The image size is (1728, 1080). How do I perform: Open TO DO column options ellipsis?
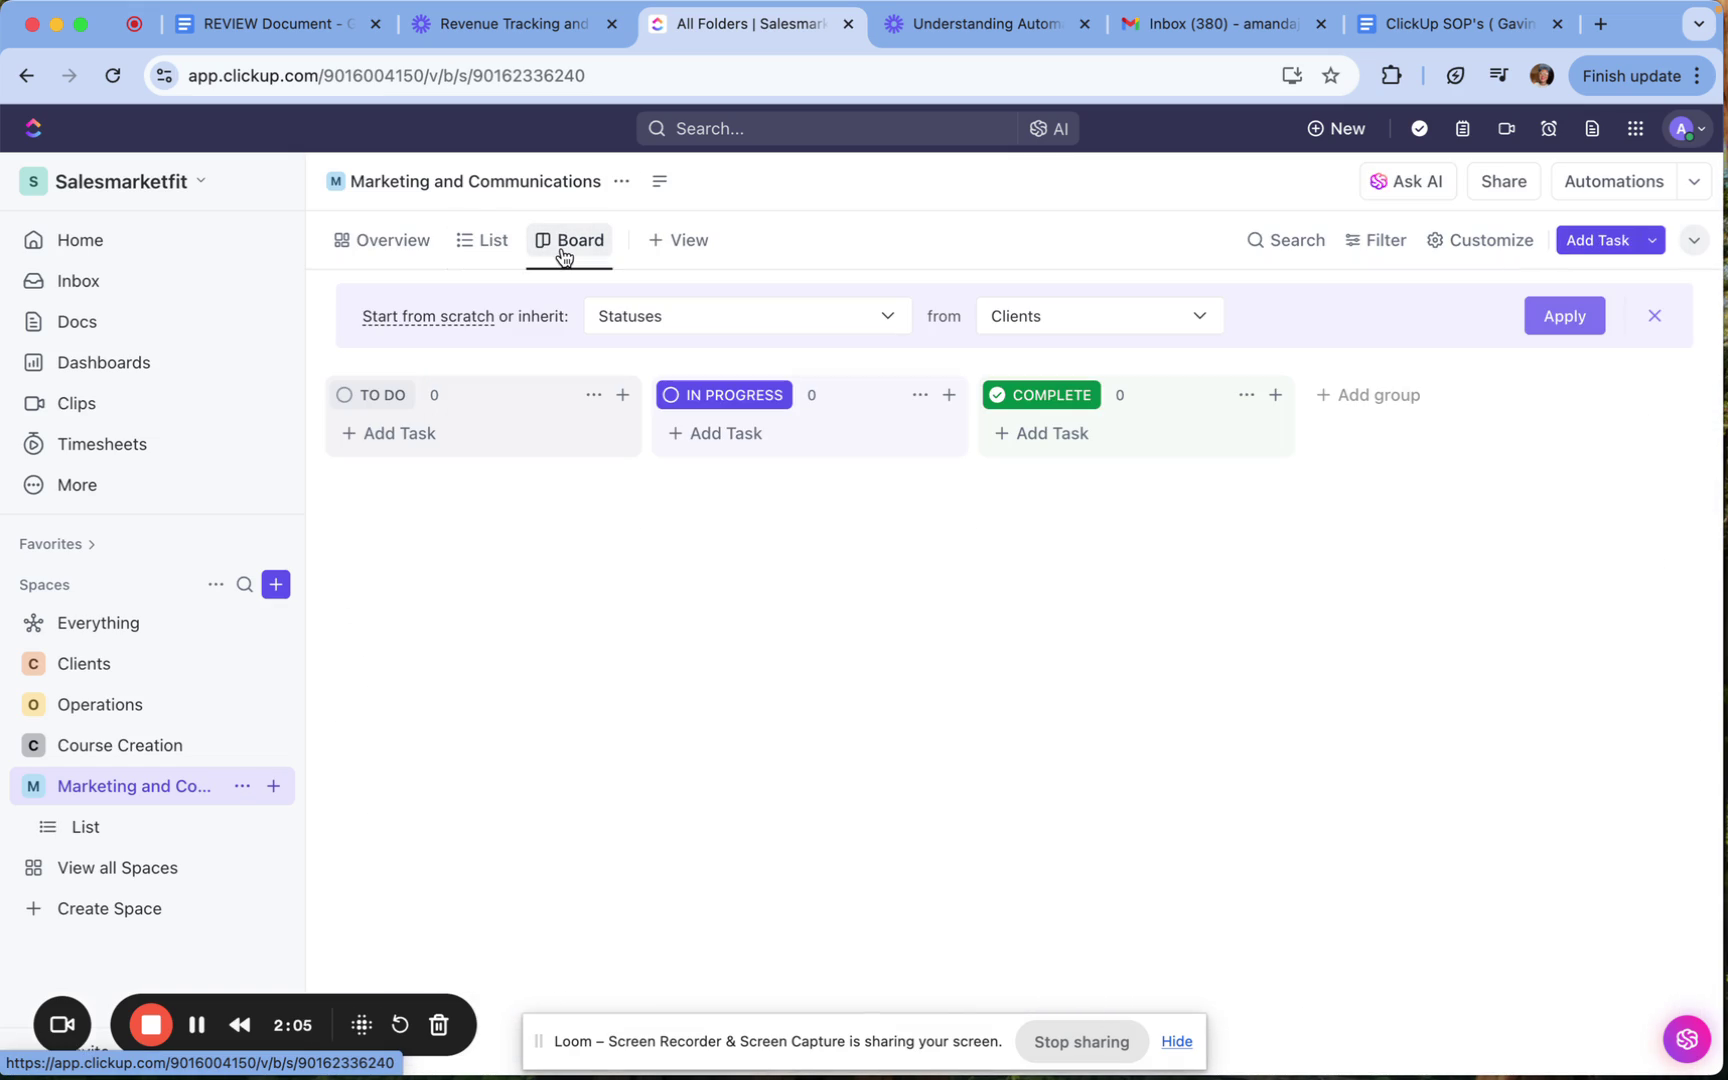pos(594,395)
